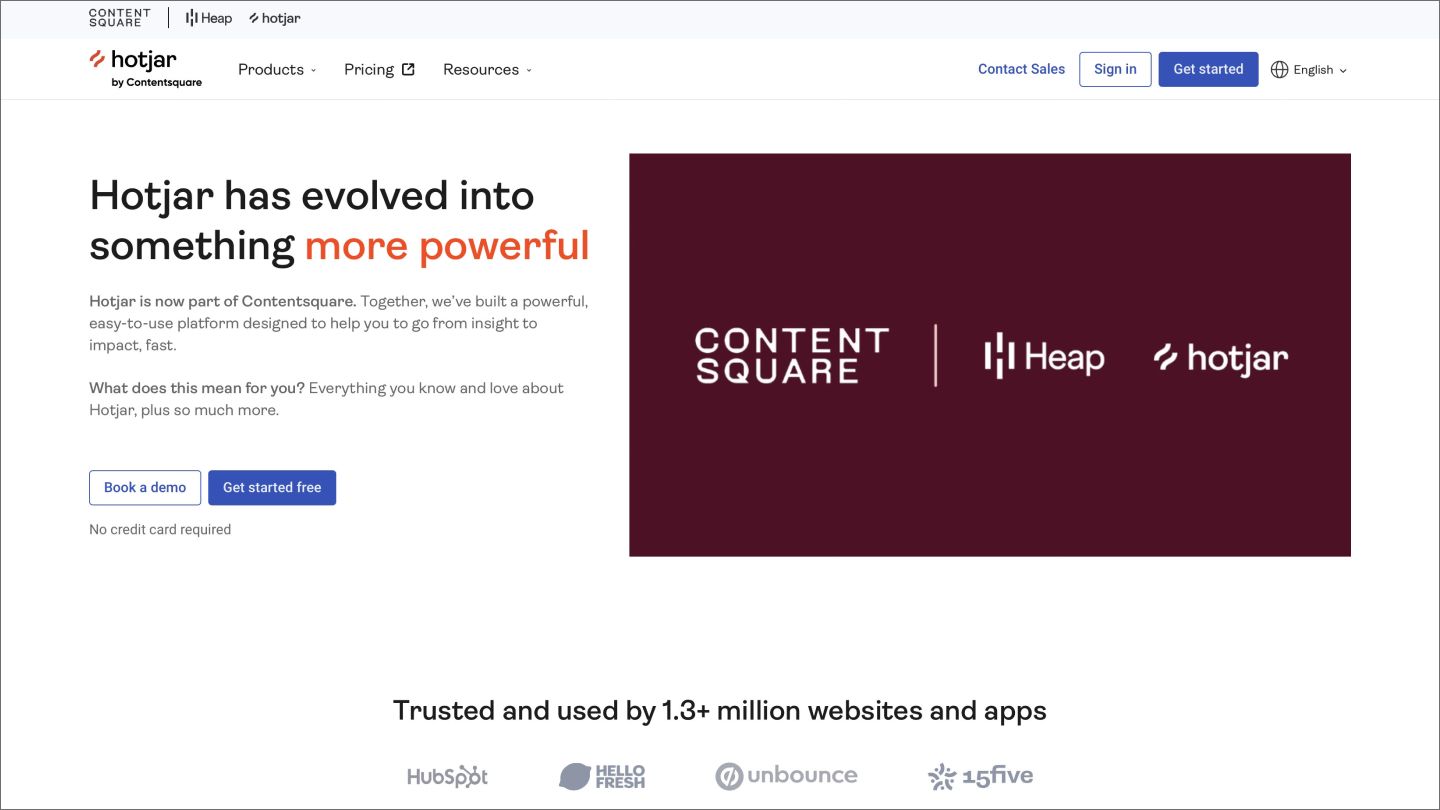The image size is (1440, 810).
Task: Open the Products dropdown
Action: [277, 69]
